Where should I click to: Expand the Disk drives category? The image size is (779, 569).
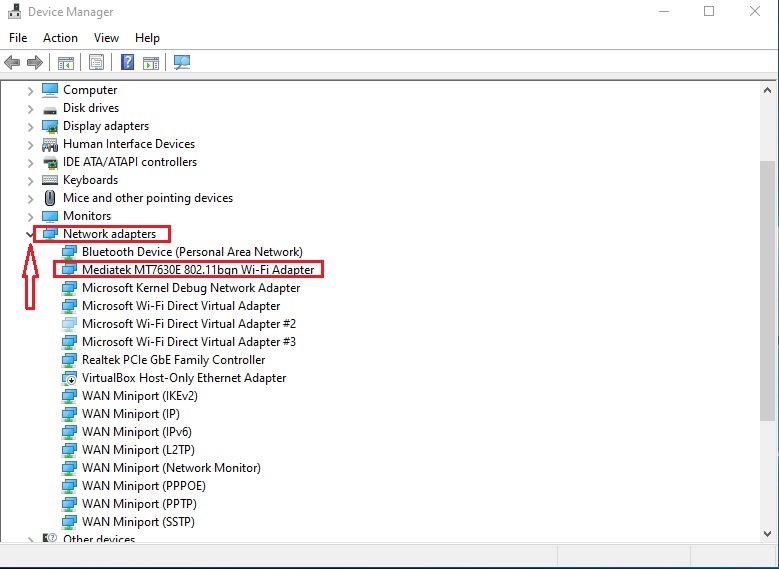coord(30,108)
